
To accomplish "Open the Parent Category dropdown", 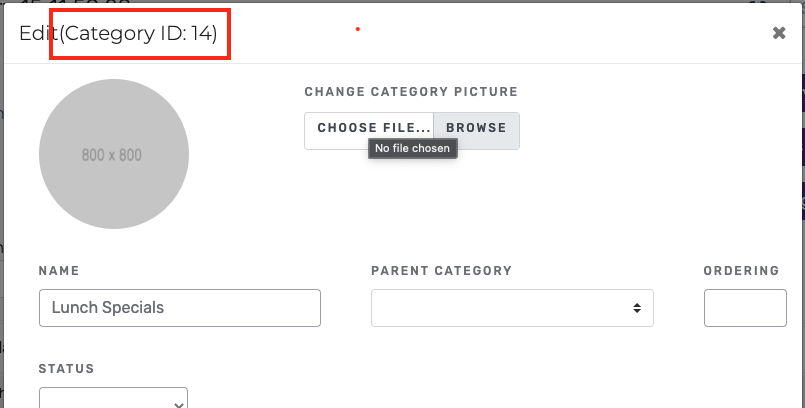I will click(x=512, y=308).
